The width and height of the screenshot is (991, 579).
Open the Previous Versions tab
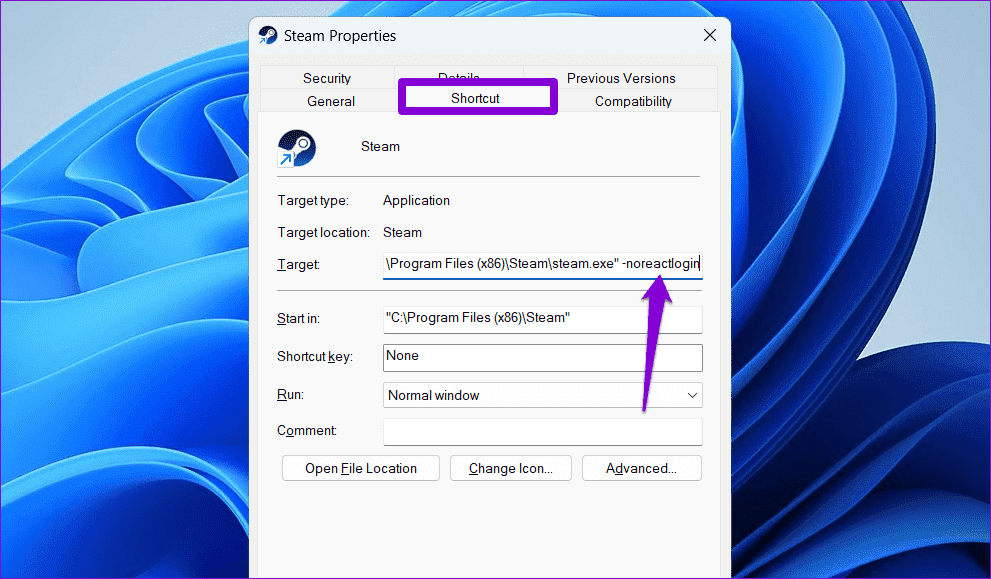click(x=621, y=78)
